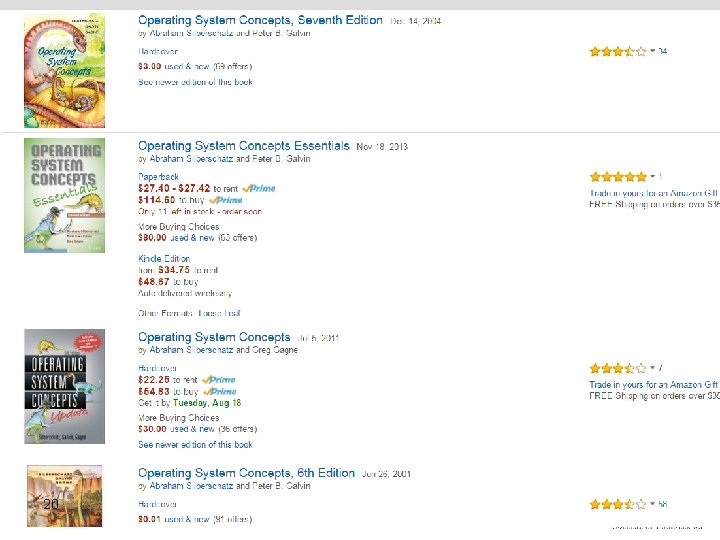The width and height of the screenshot is (720, 540).
Task: Open Operating System Concepts, 6th Edition title
Action: point(246,473)
